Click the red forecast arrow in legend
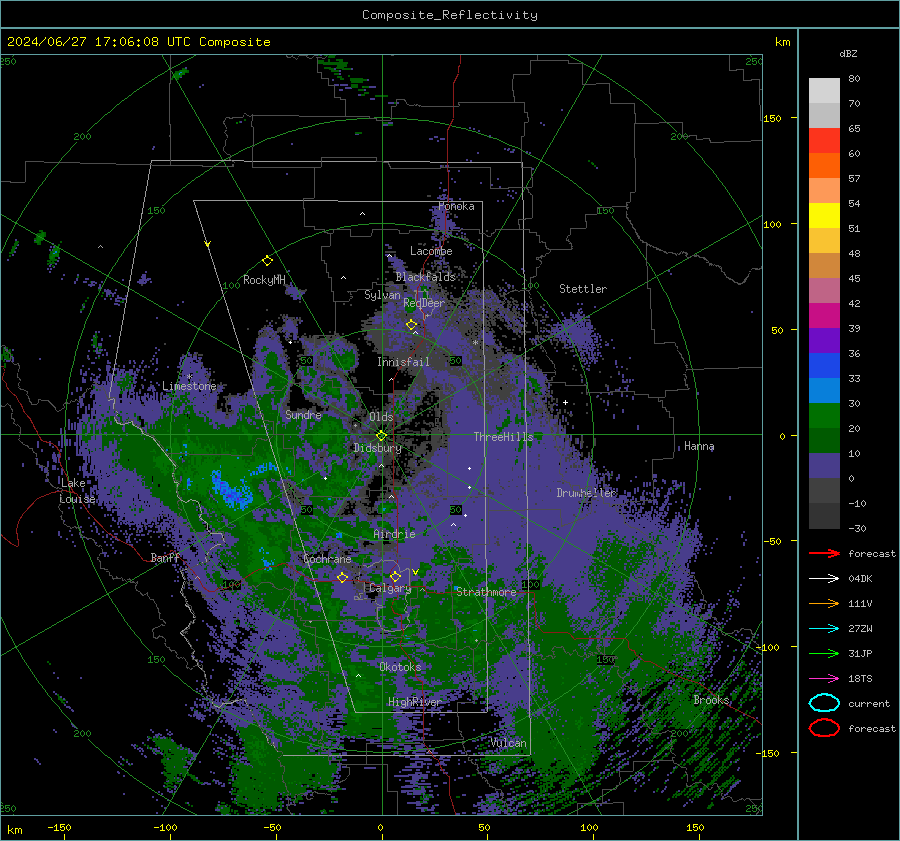This screenshot has height=841, width=900. click(x=824, y=553)
